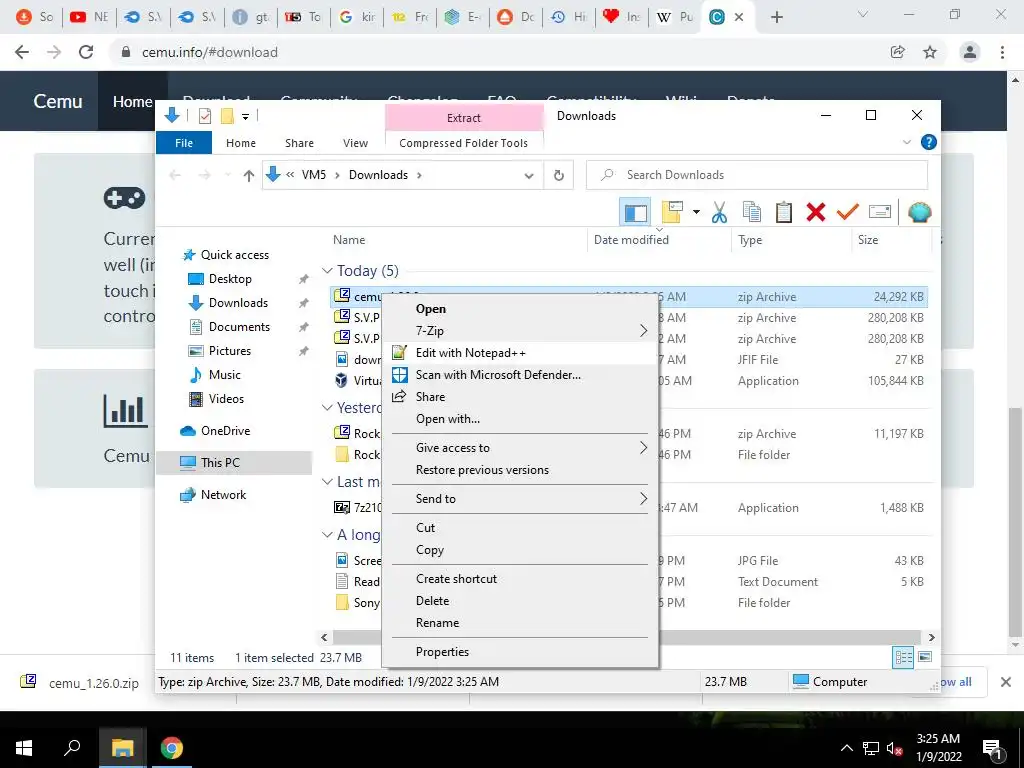This screenshot has height=768, width=1024.
Task: Collapse the Last month group chevron
Action: [327, 482]
